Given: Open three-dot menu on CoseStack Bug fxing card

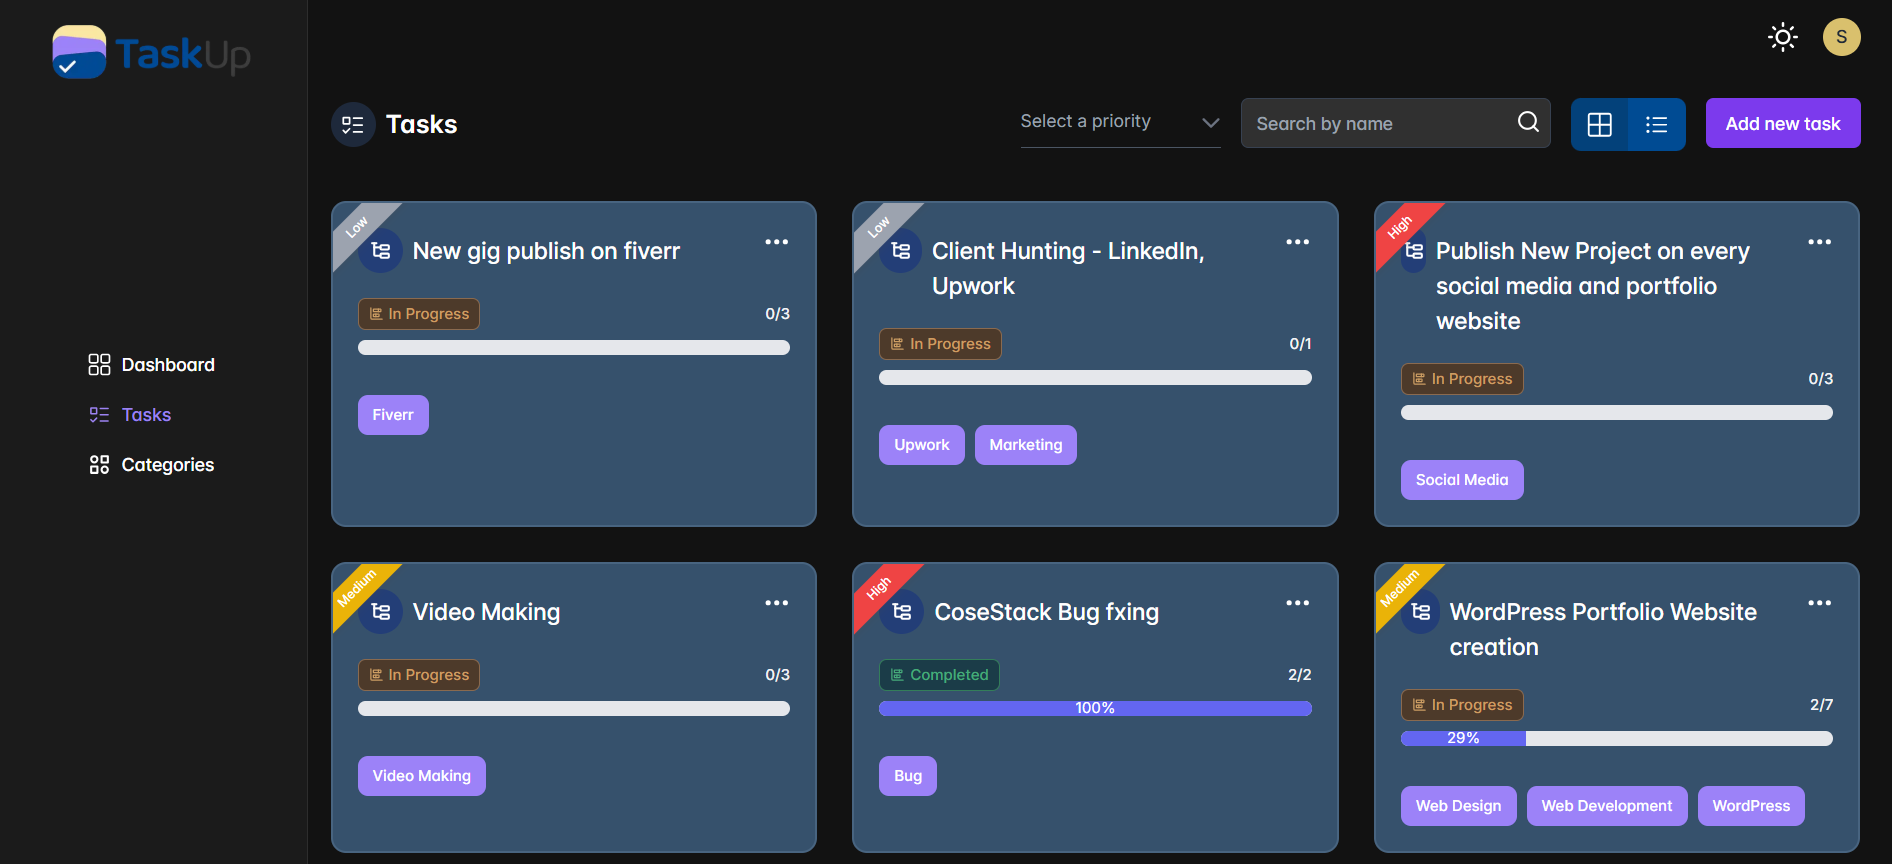Looking at the screenshot, I should pyautogui.click(x=1297, y=603).
